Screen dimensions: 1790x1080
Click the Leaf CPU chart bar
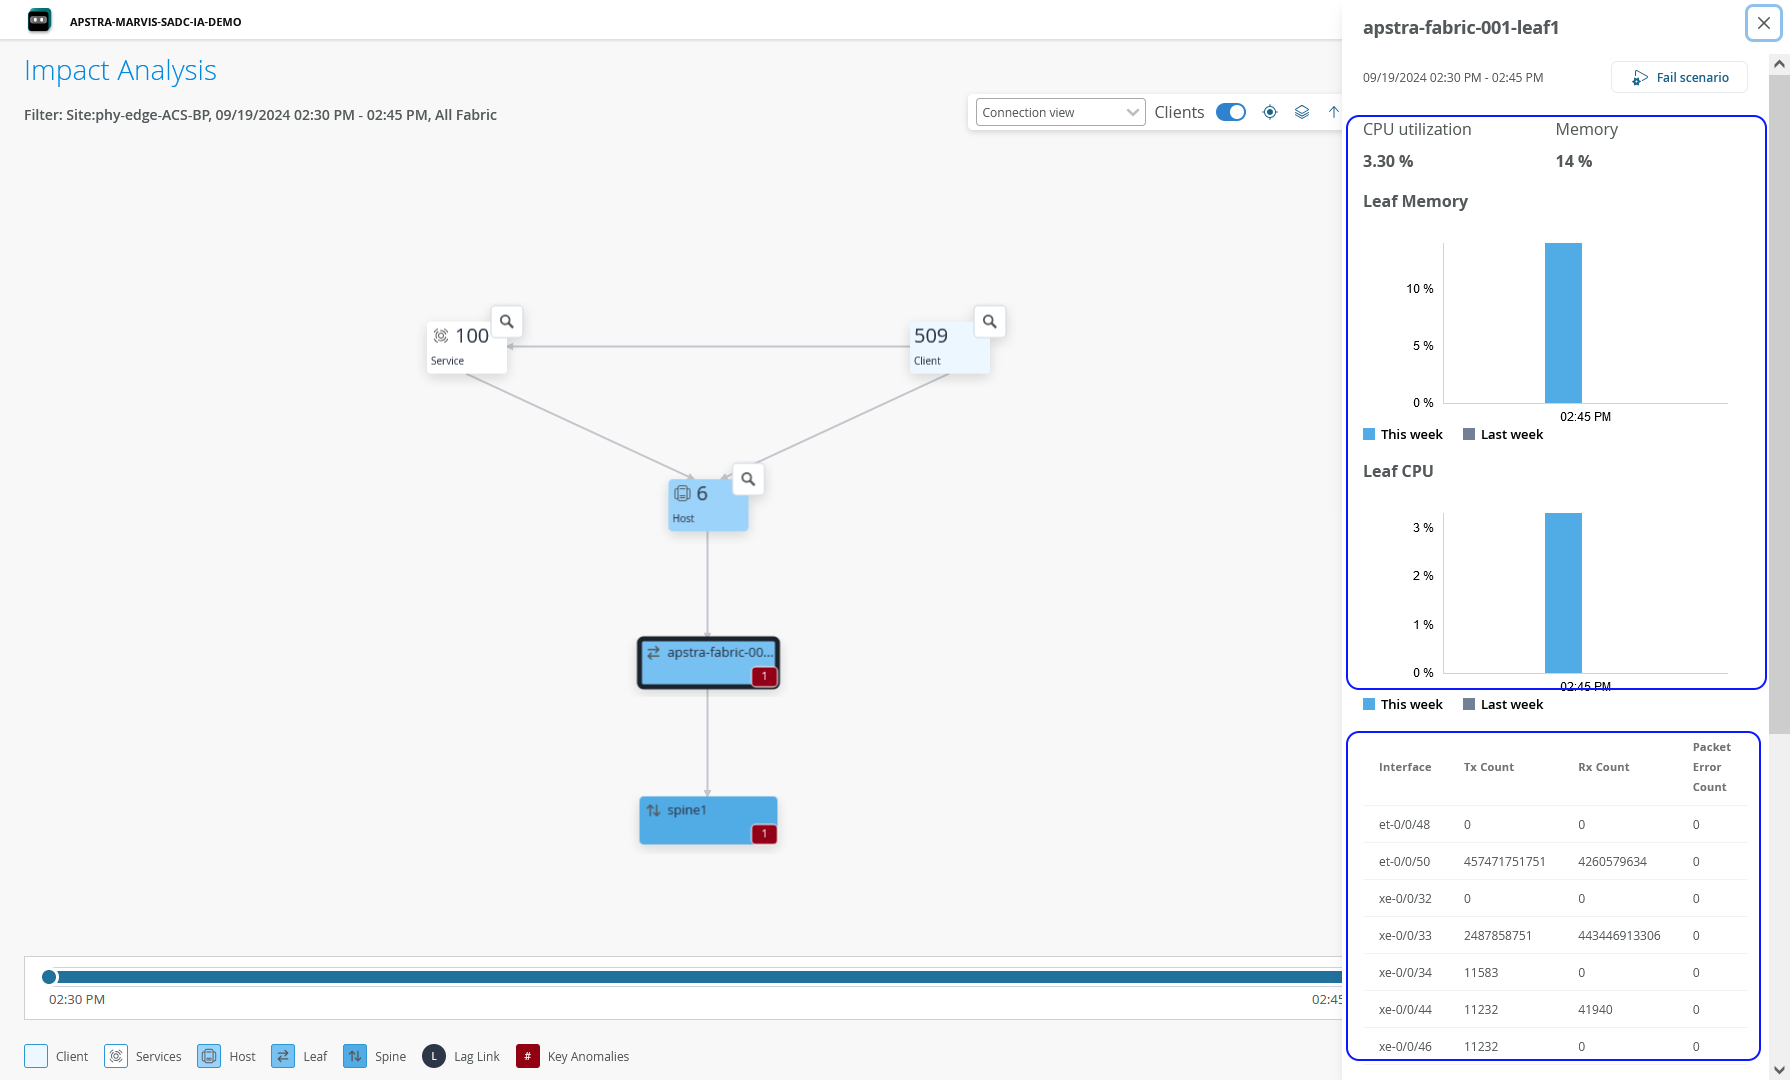click(1563, 593)
